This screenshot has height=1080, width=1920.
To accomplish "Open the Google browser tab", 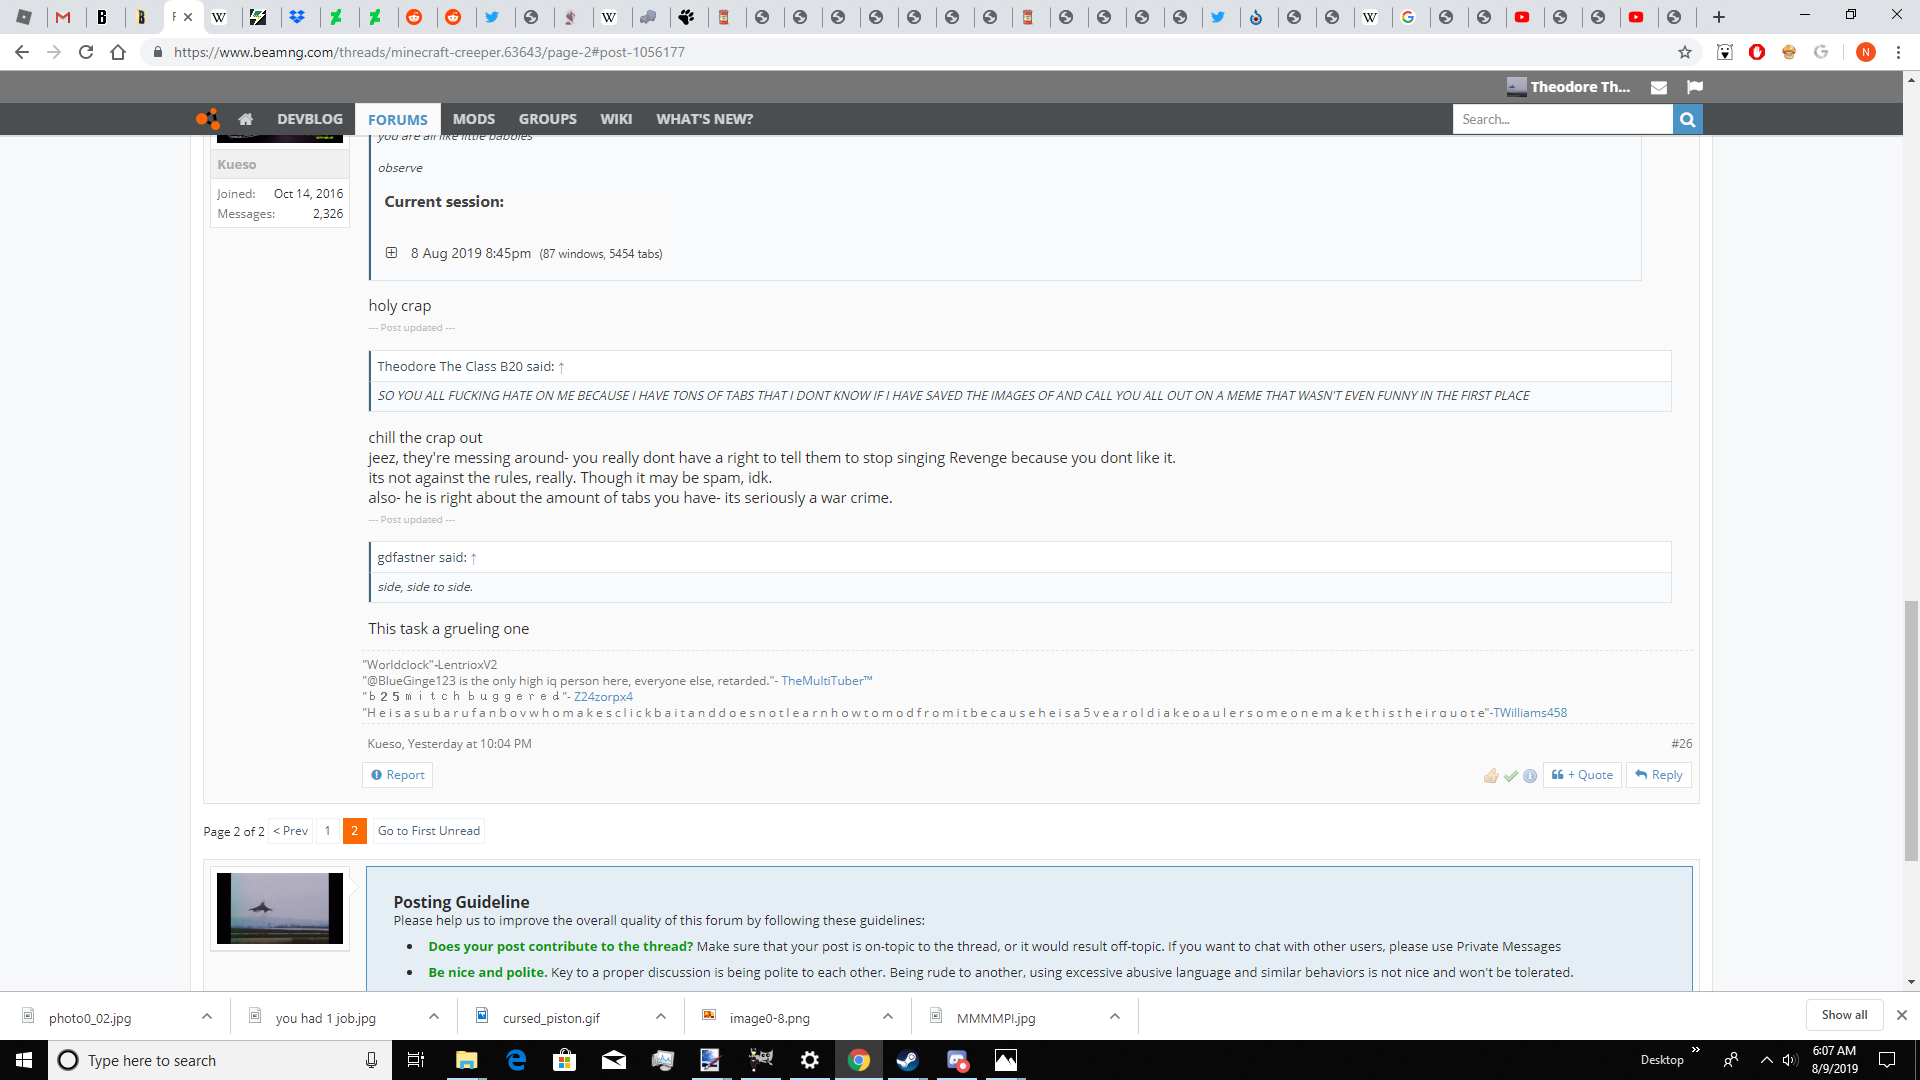I will click(1408, 17).
